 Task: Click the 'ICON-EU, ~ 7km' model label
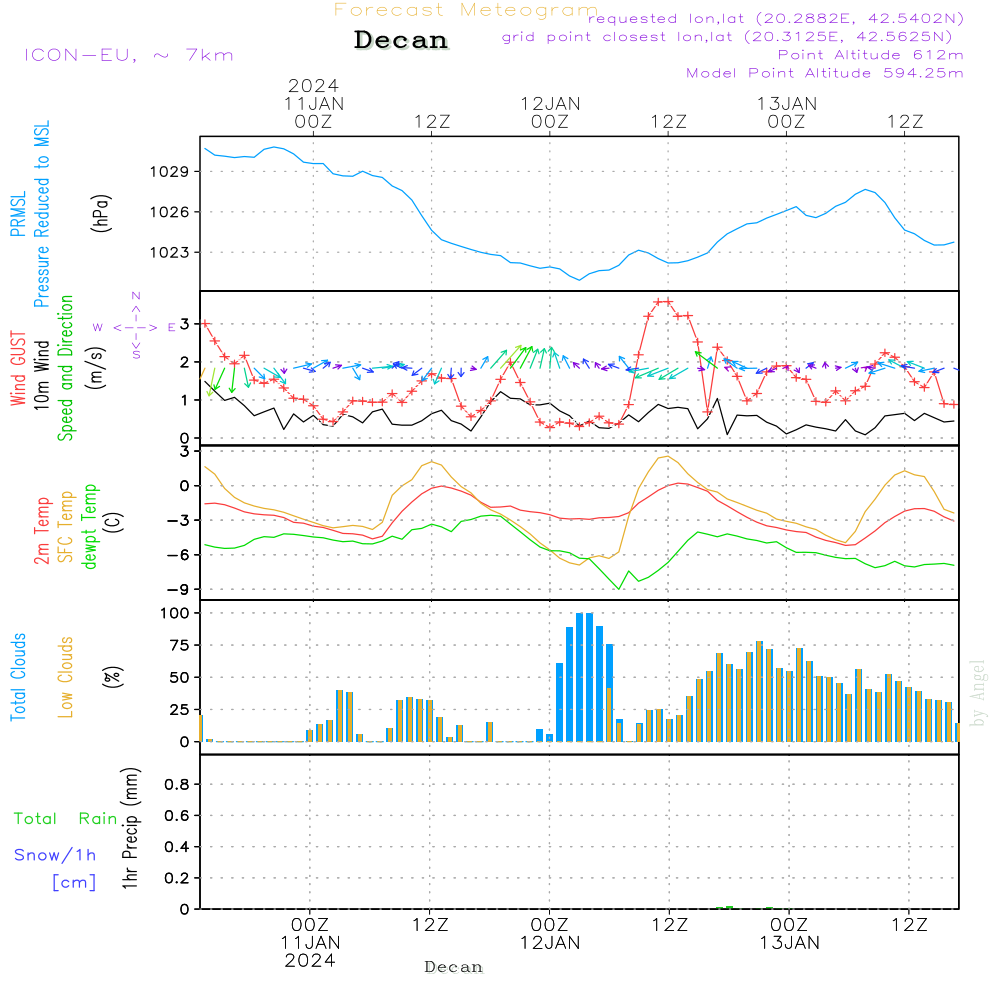129,55
